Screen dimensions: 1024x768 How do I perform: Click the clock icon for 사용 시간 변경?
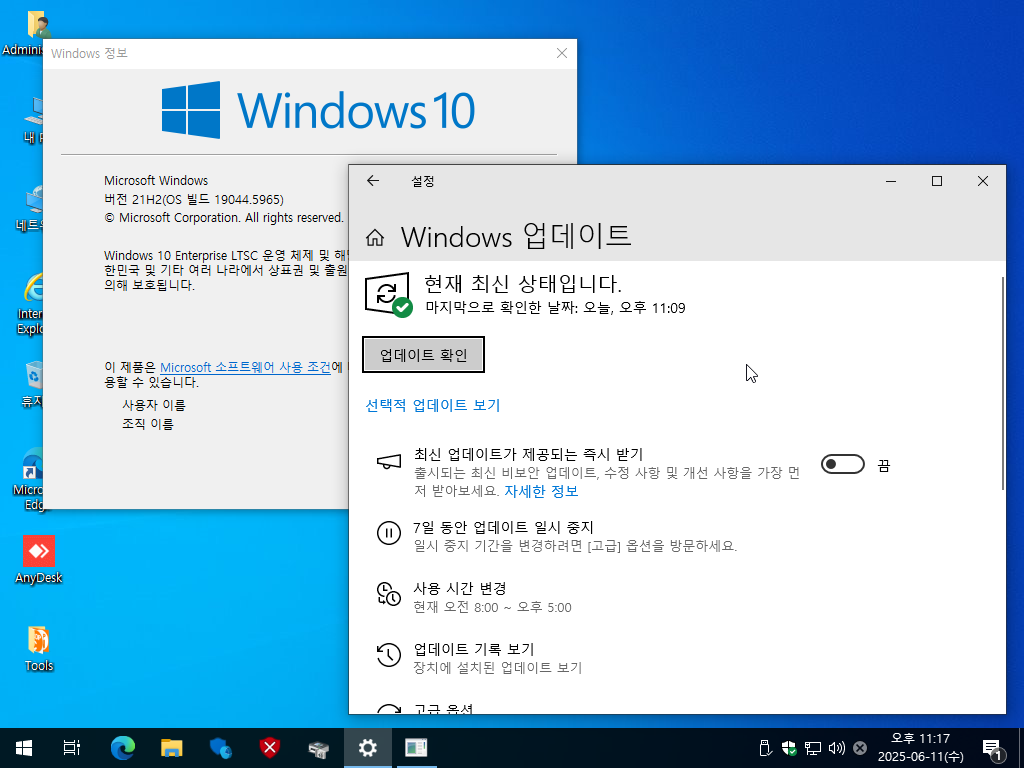(x=389, y=594)
